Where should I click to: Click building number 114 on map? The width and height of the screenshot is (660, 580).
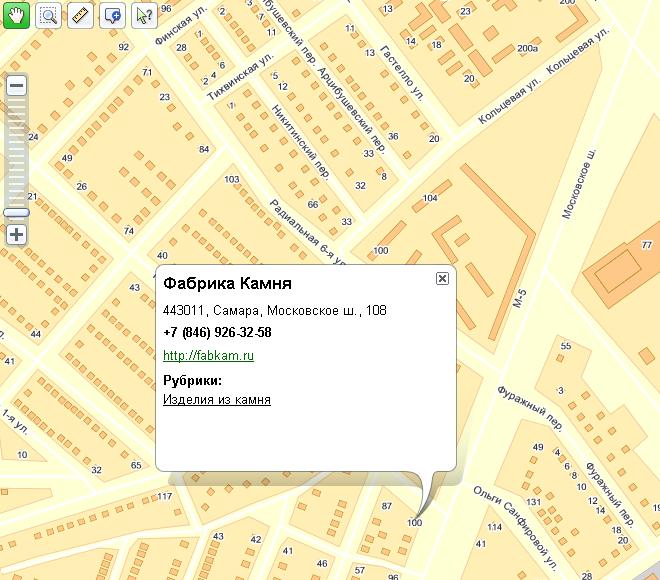click(x=495, y=527)
